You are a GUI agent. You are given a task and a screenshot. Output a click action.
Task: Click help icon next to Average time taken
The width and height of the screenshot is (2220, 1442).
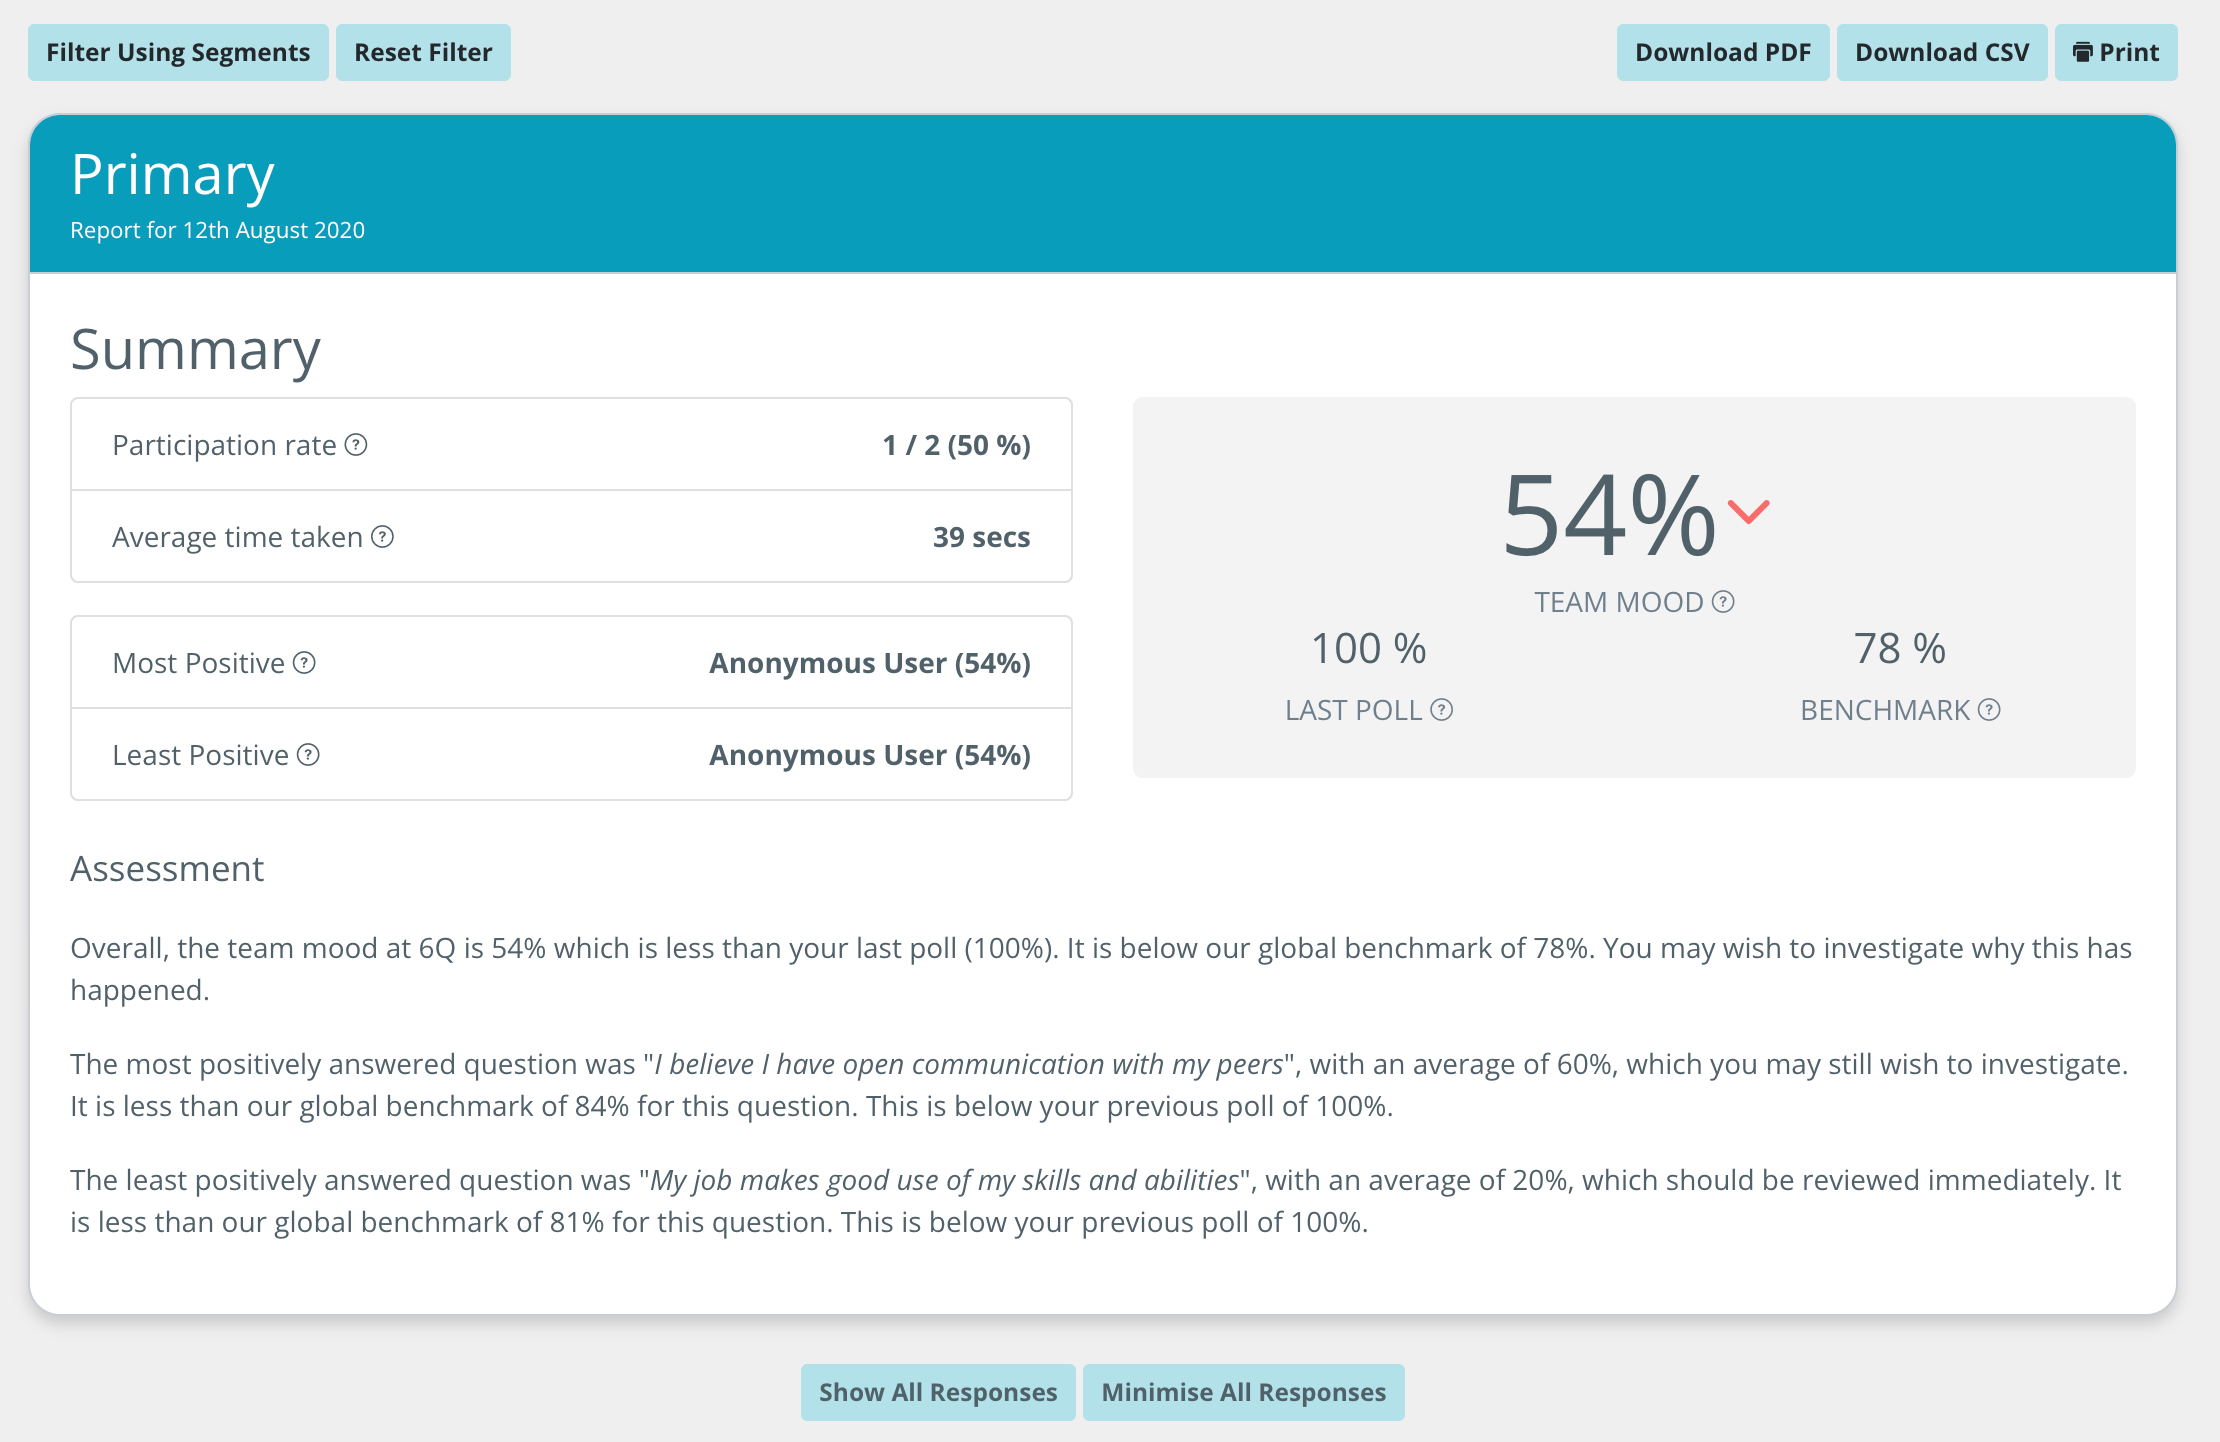(382, 537)
